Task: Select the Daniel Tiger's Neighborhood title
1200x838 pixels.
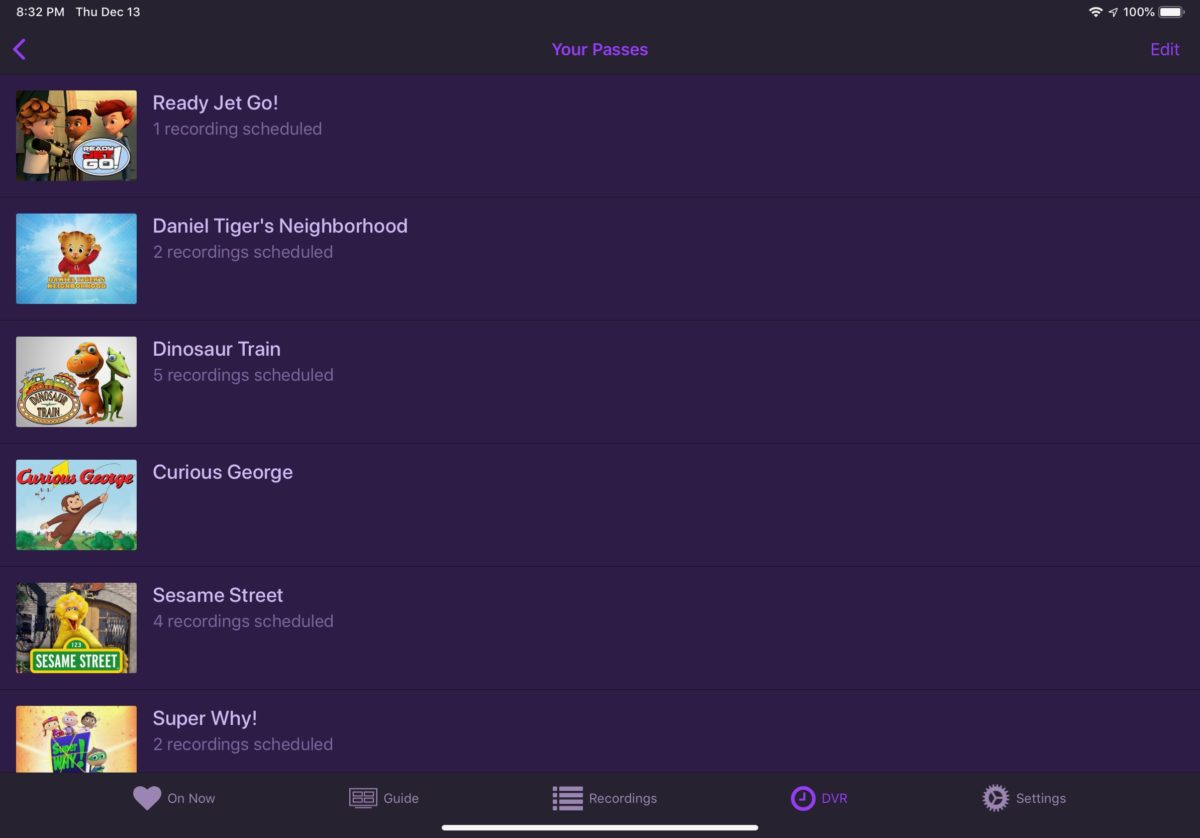Action: click(x=280, y=226)
